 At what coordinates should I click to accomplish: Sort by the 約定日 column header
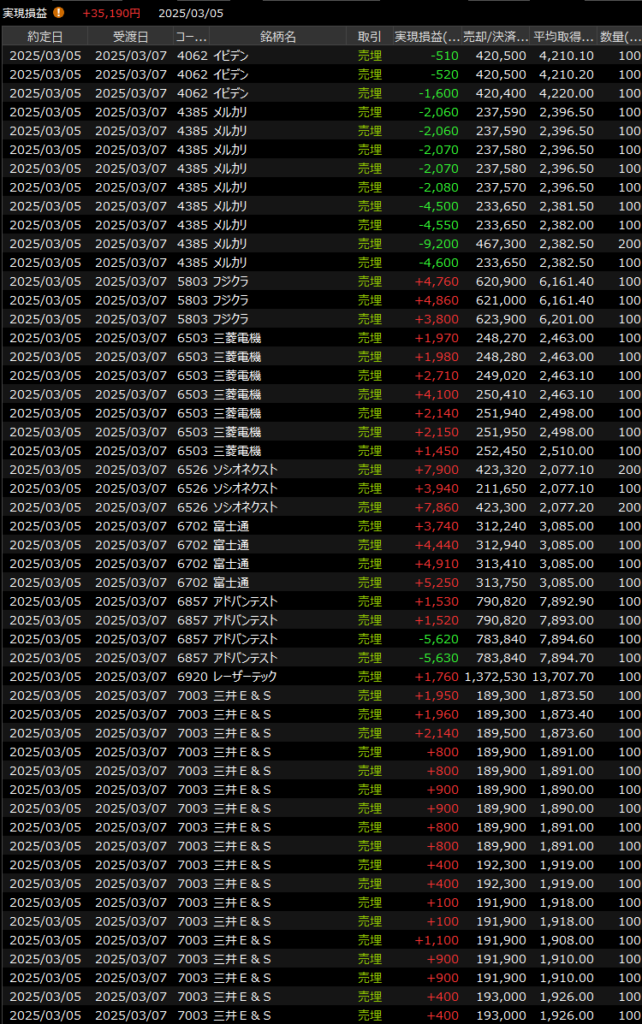pyautogui.click(x=44, y=36)
